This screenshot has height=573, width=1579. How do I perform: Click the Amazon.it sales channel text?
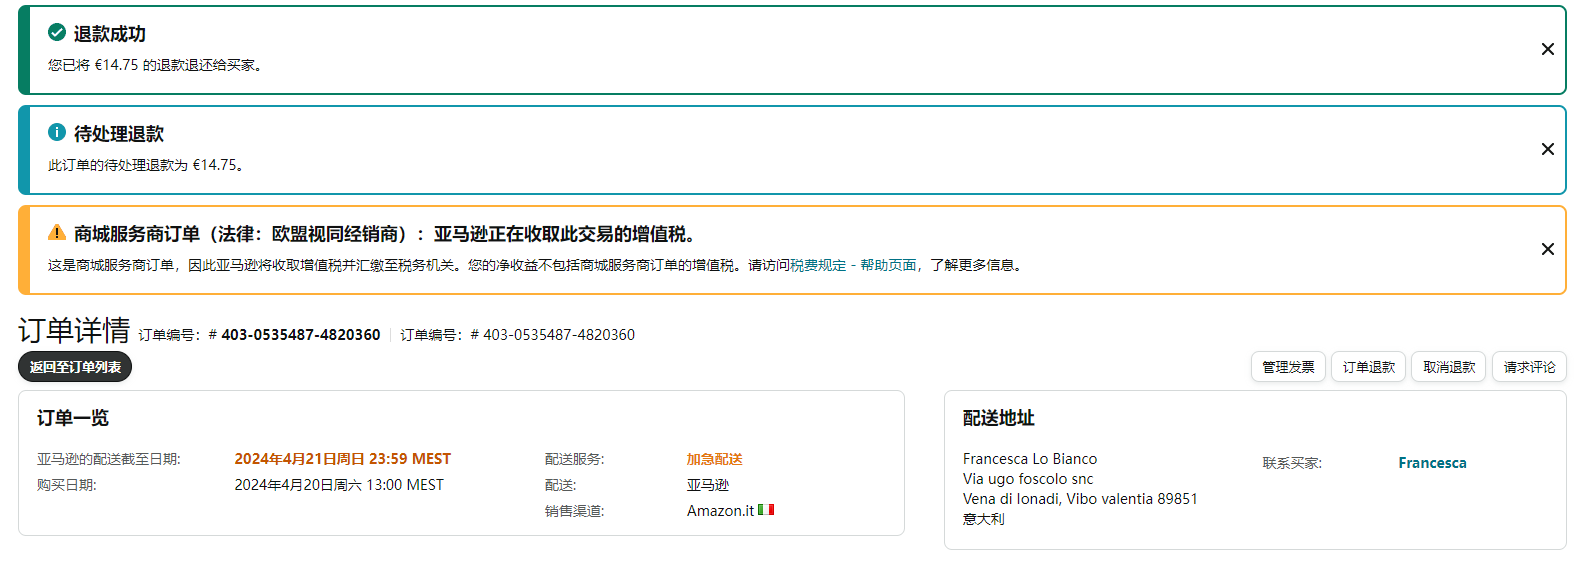pyautogui.click(x=720, y=511)
